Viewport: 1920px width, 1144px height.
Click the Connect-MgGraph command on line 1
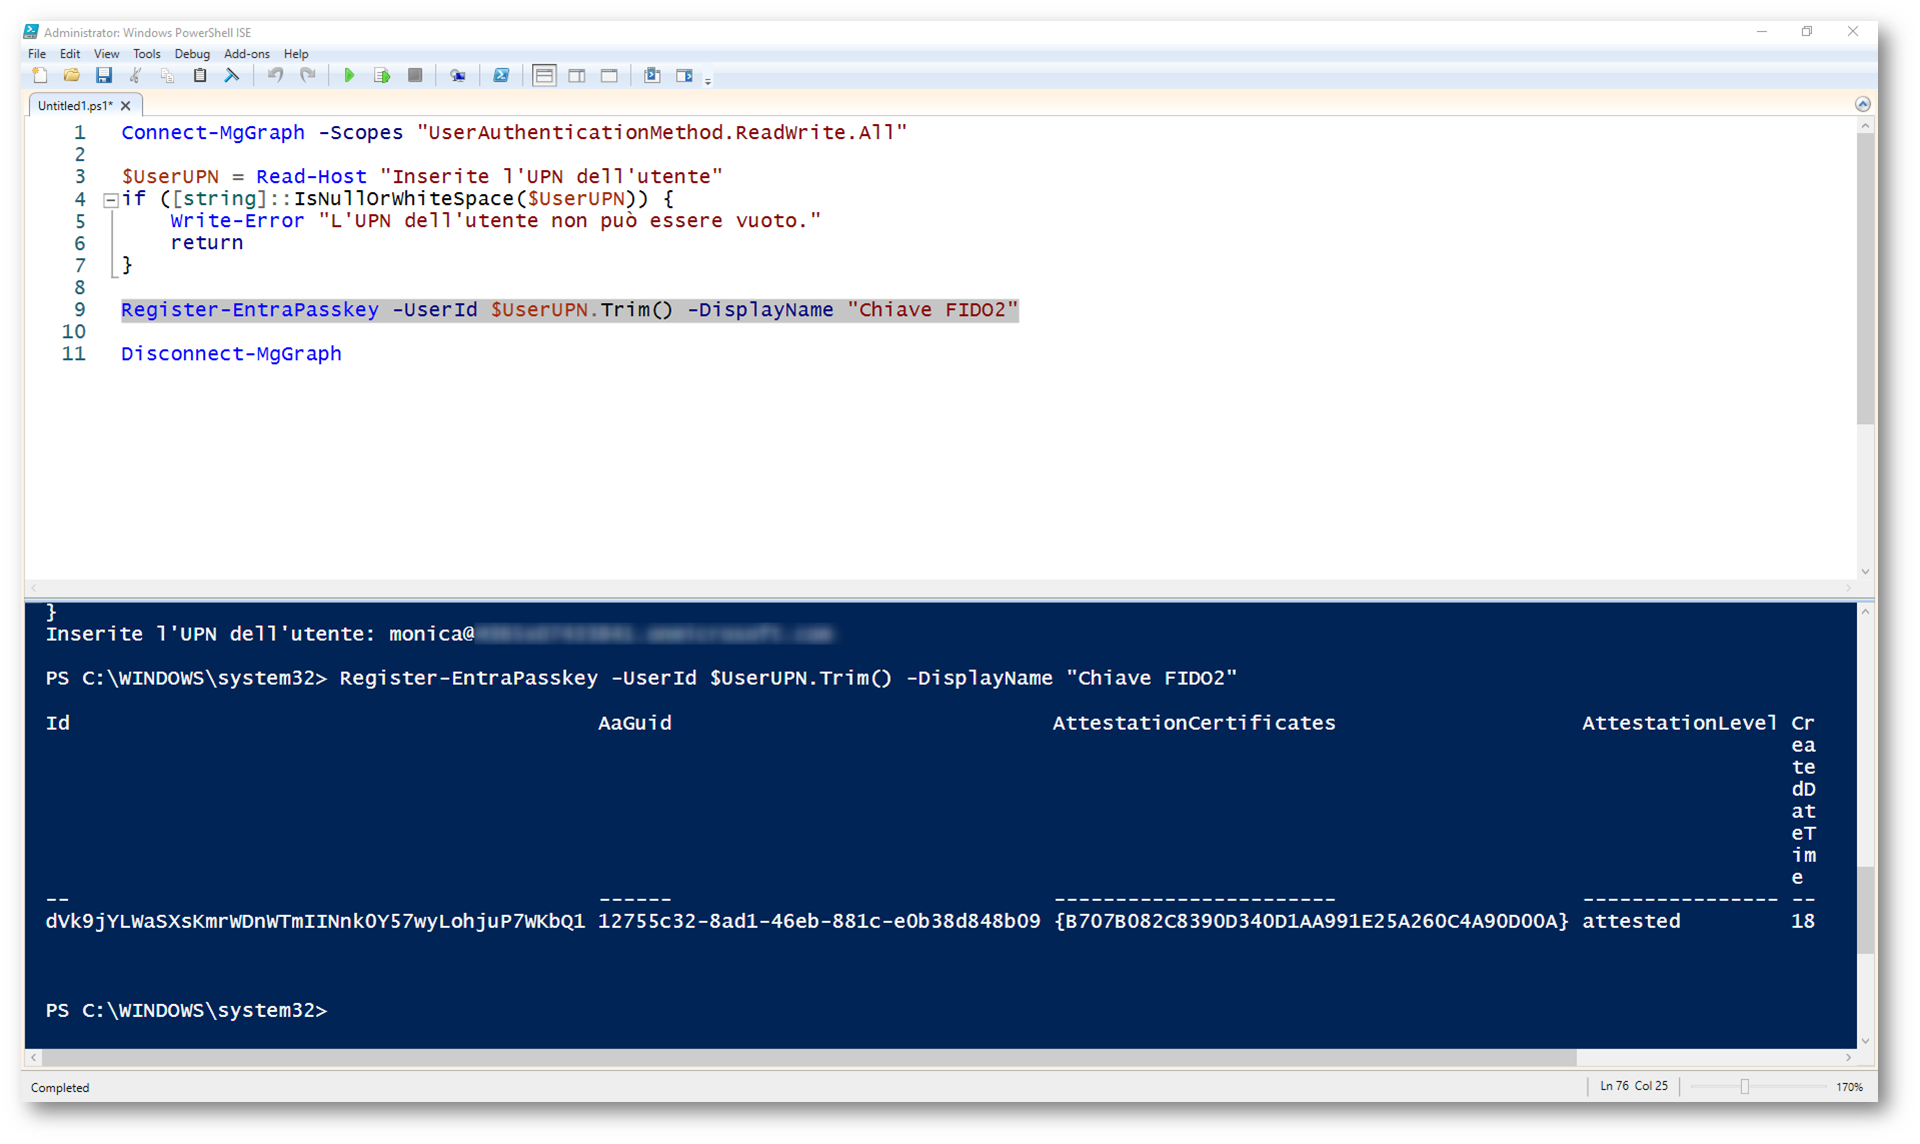[213, 133]
